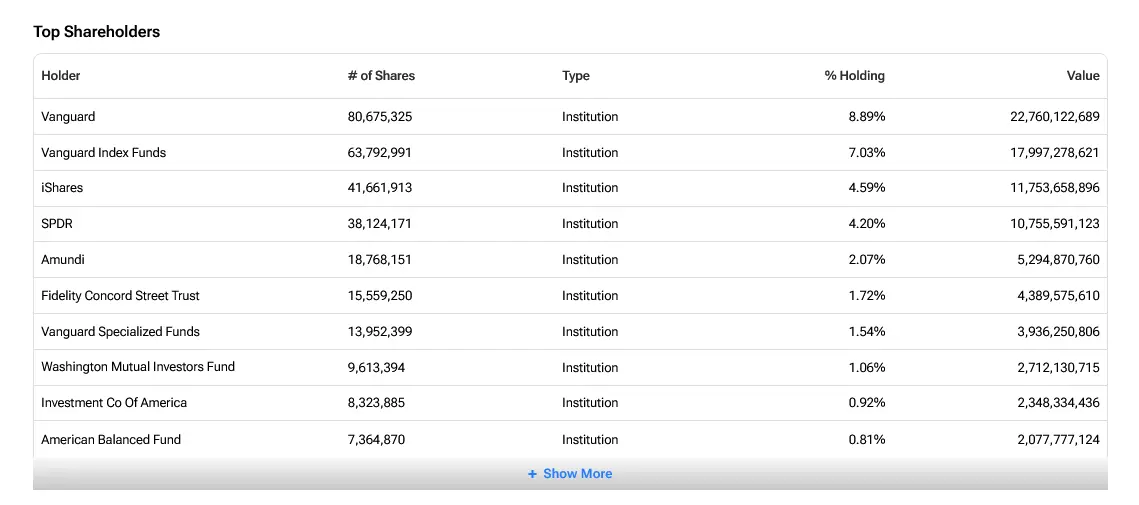Click share count 41,661,913
The width and height of the screenshot is (1139, 505).
click(380, 188)
